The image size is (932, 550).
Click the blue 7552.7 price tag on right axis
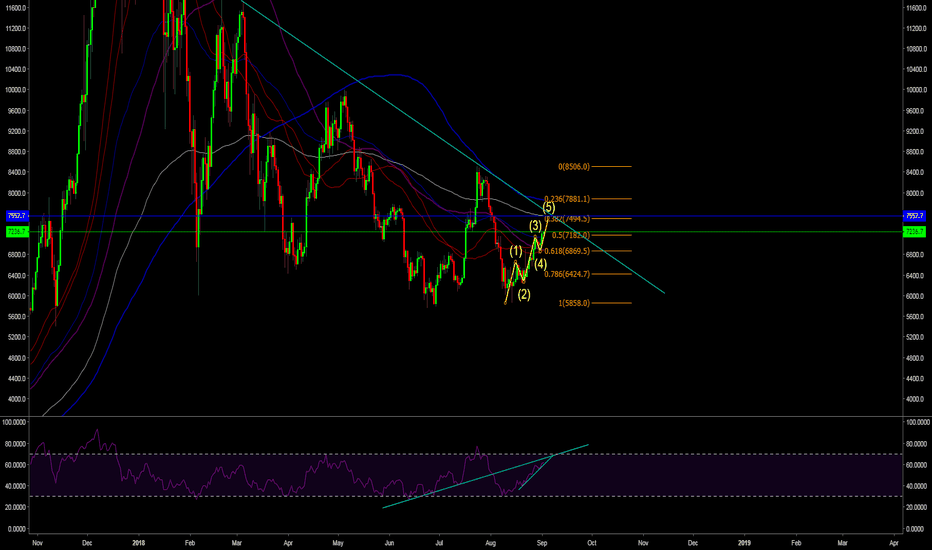914,216
